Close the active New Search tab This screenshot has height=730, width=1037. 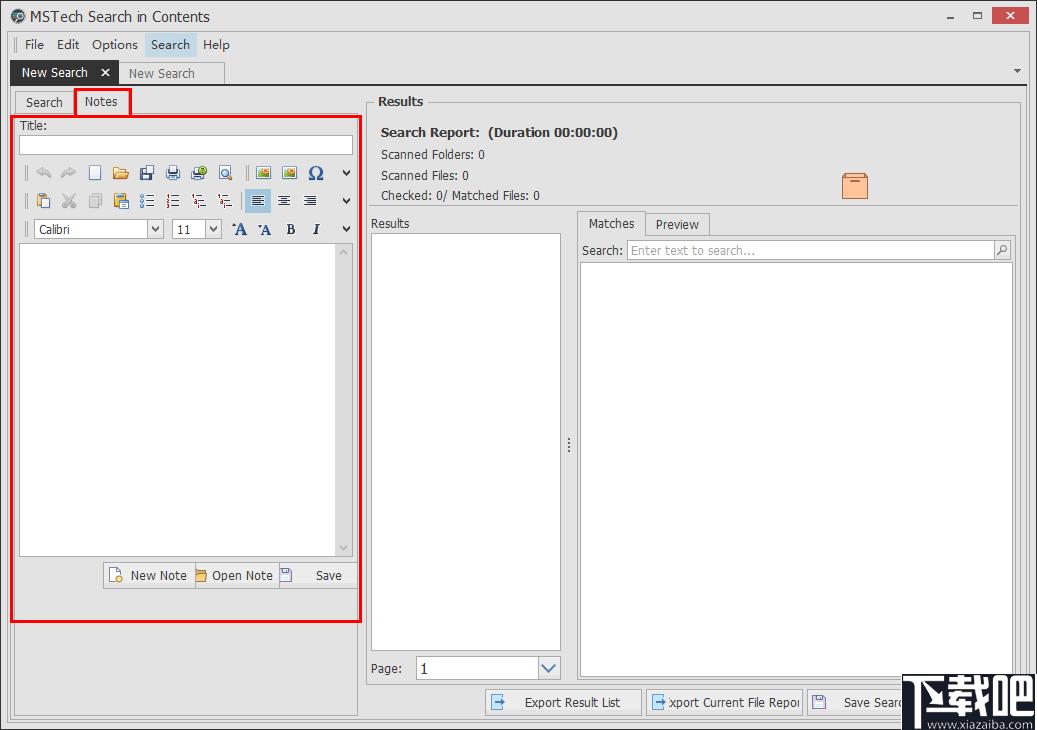click(105, 72)
